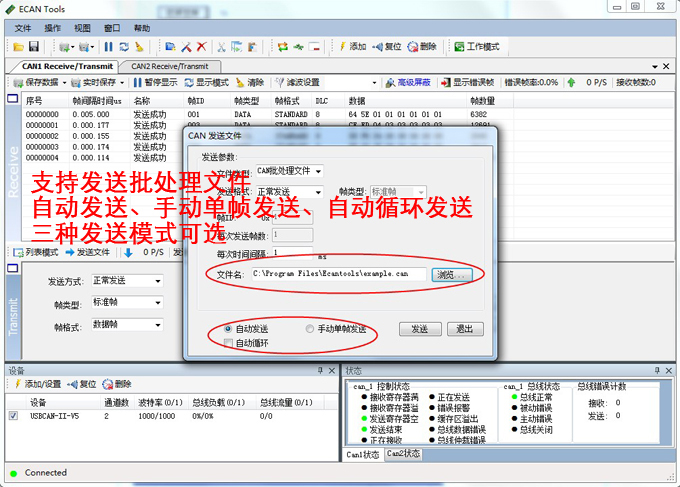Click the 浏览 browse button
This screenshot has width=680, height=487.
tap(452, 273)
